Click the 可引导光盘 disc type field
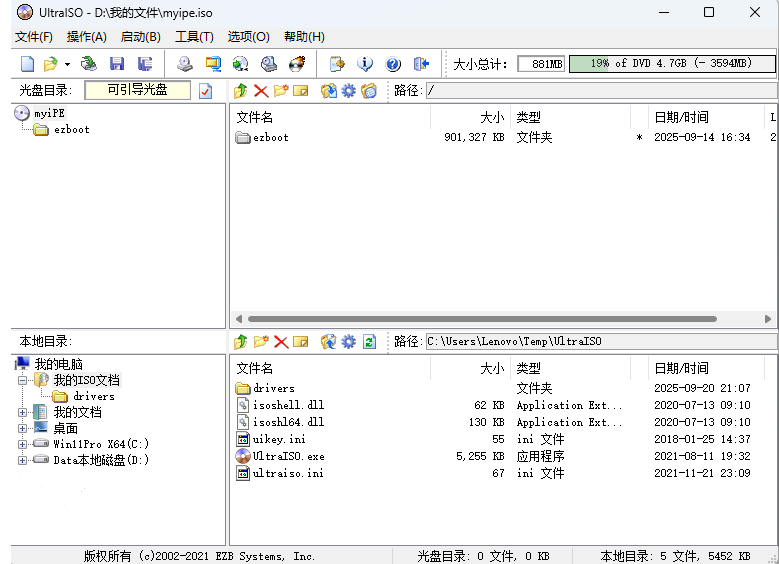 (138, 90)
